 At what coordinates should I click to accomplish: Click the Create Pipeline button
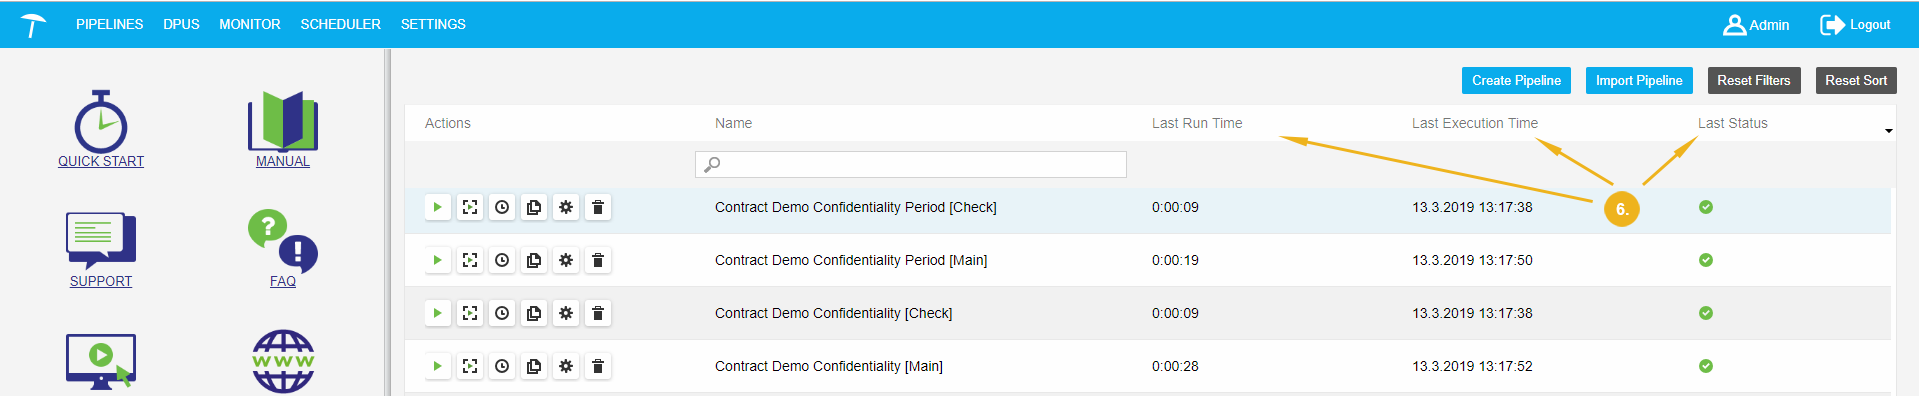(x=1516, y=81)
